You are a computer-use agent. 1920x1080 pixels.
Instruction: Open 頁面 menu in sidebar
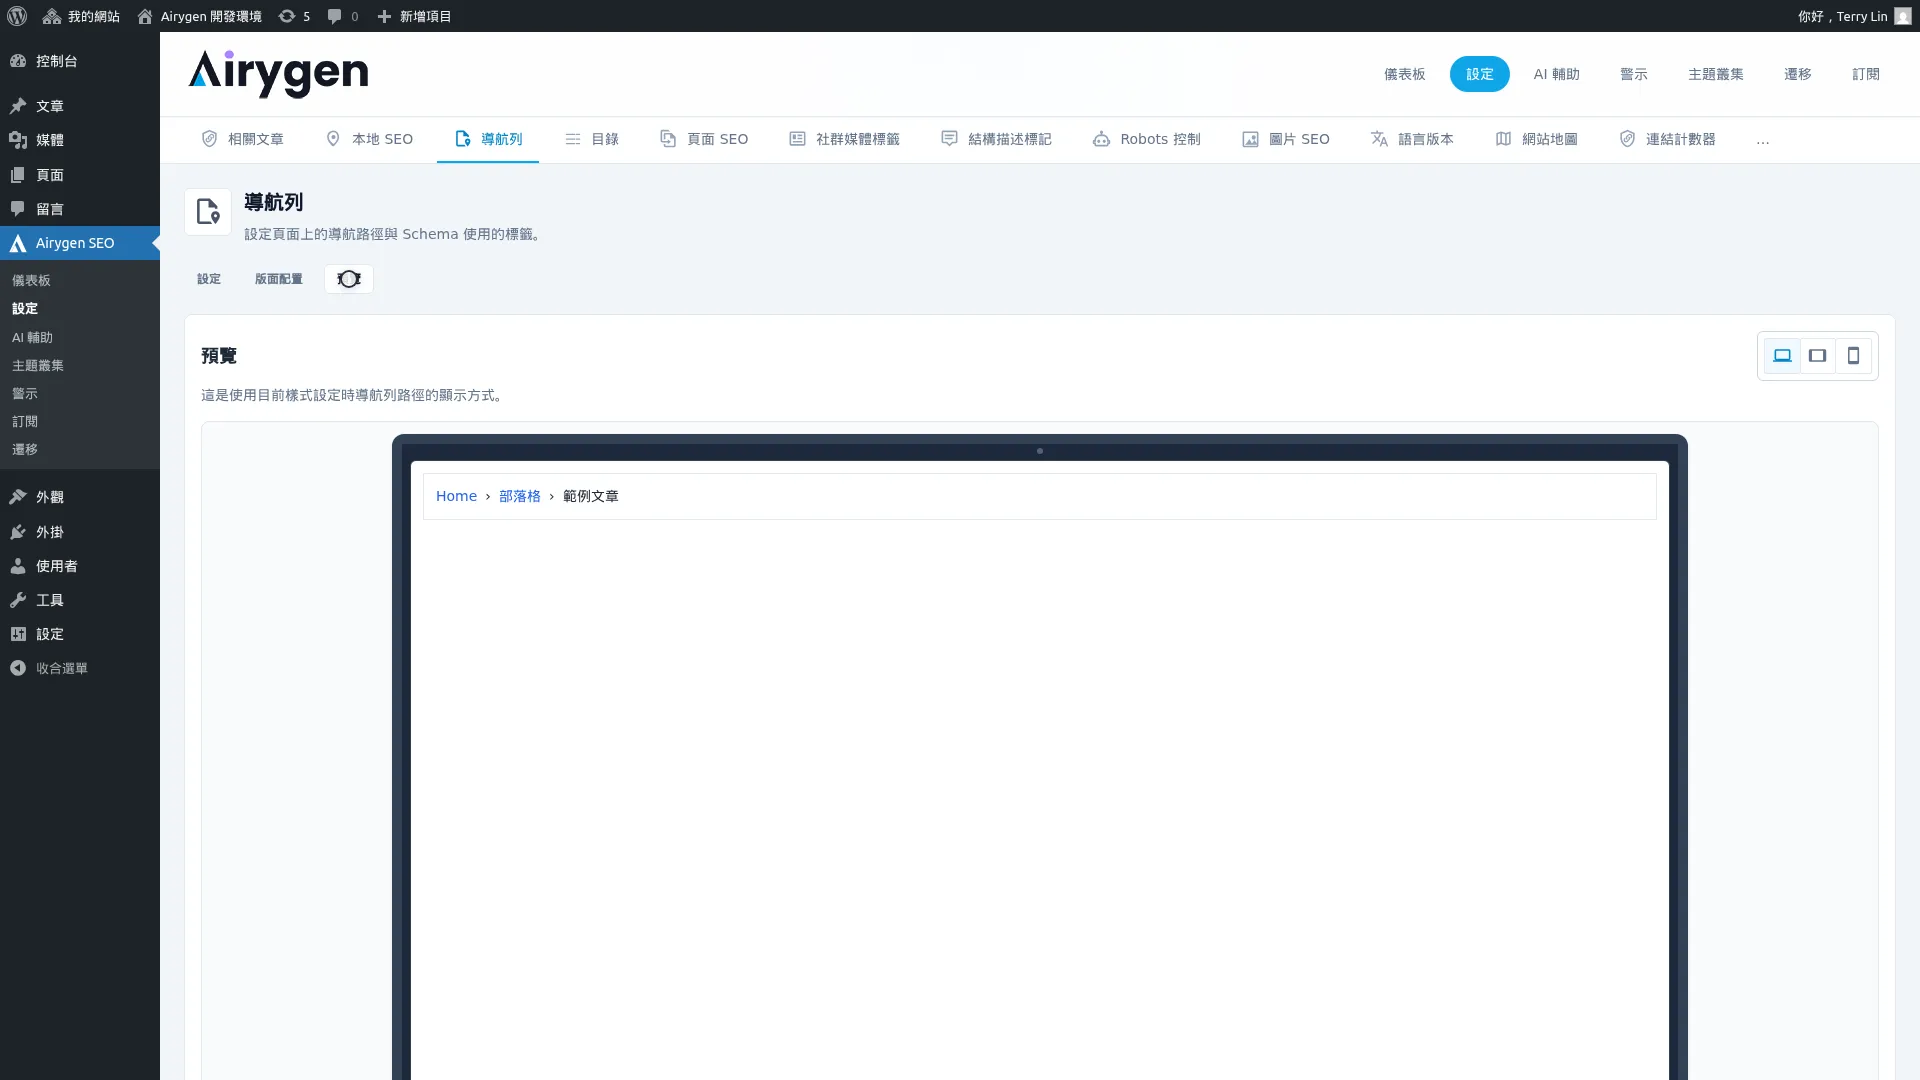[80, 175]
